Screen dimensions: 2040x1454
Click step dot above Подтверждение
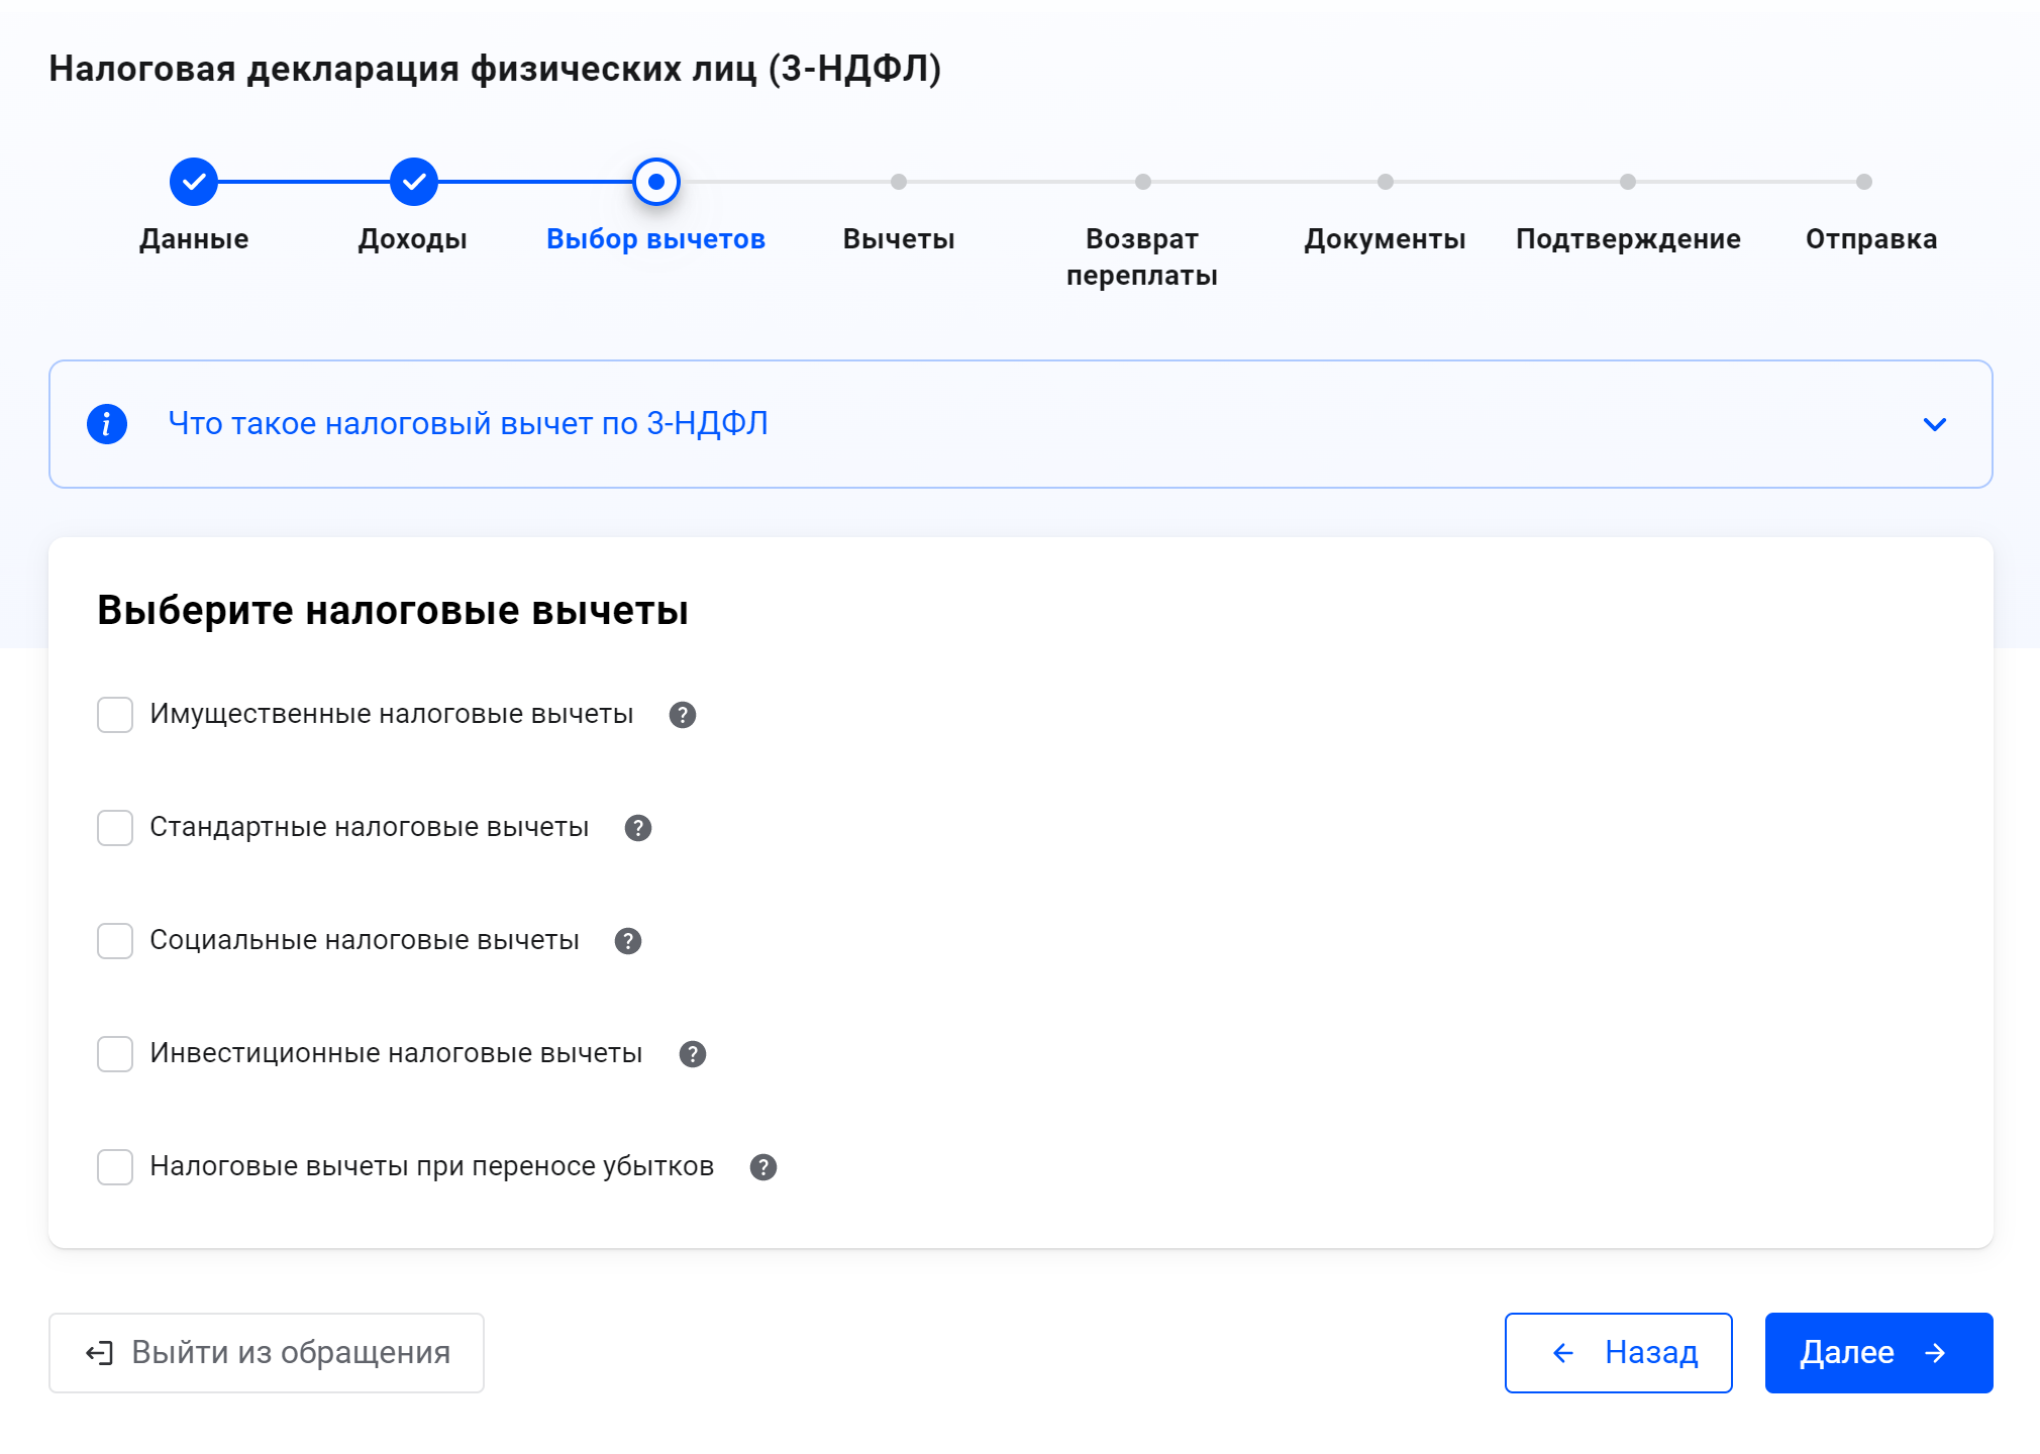click(1628, 182)
